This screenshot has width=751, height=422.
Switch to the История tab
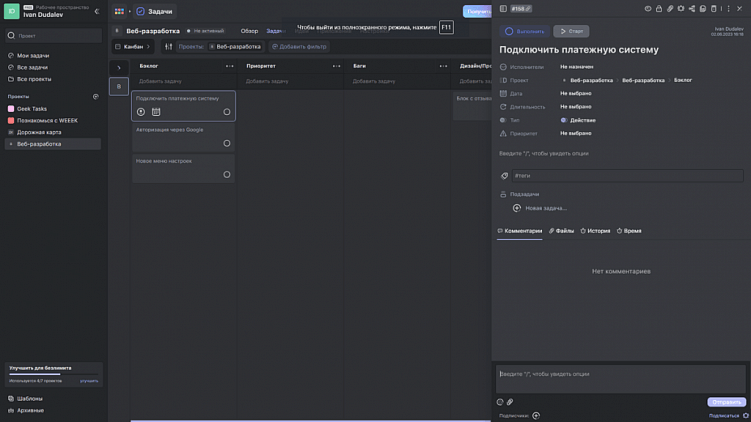[595, 231]
